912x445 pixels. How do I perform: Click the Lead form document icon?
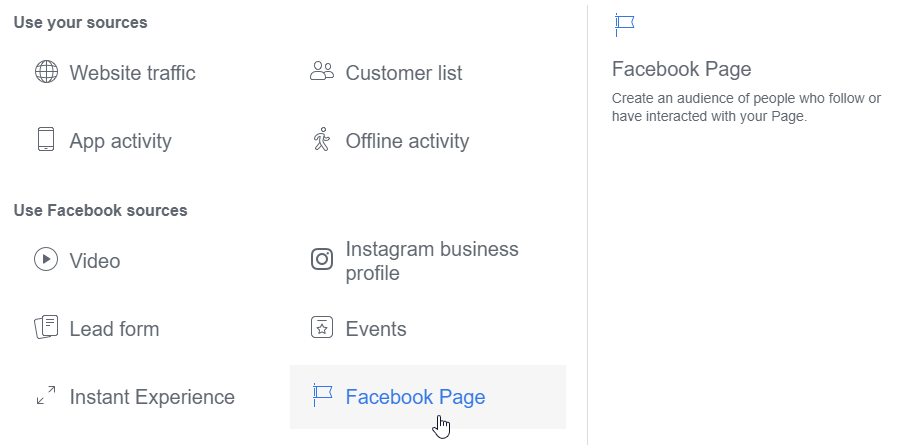point(47,327)
